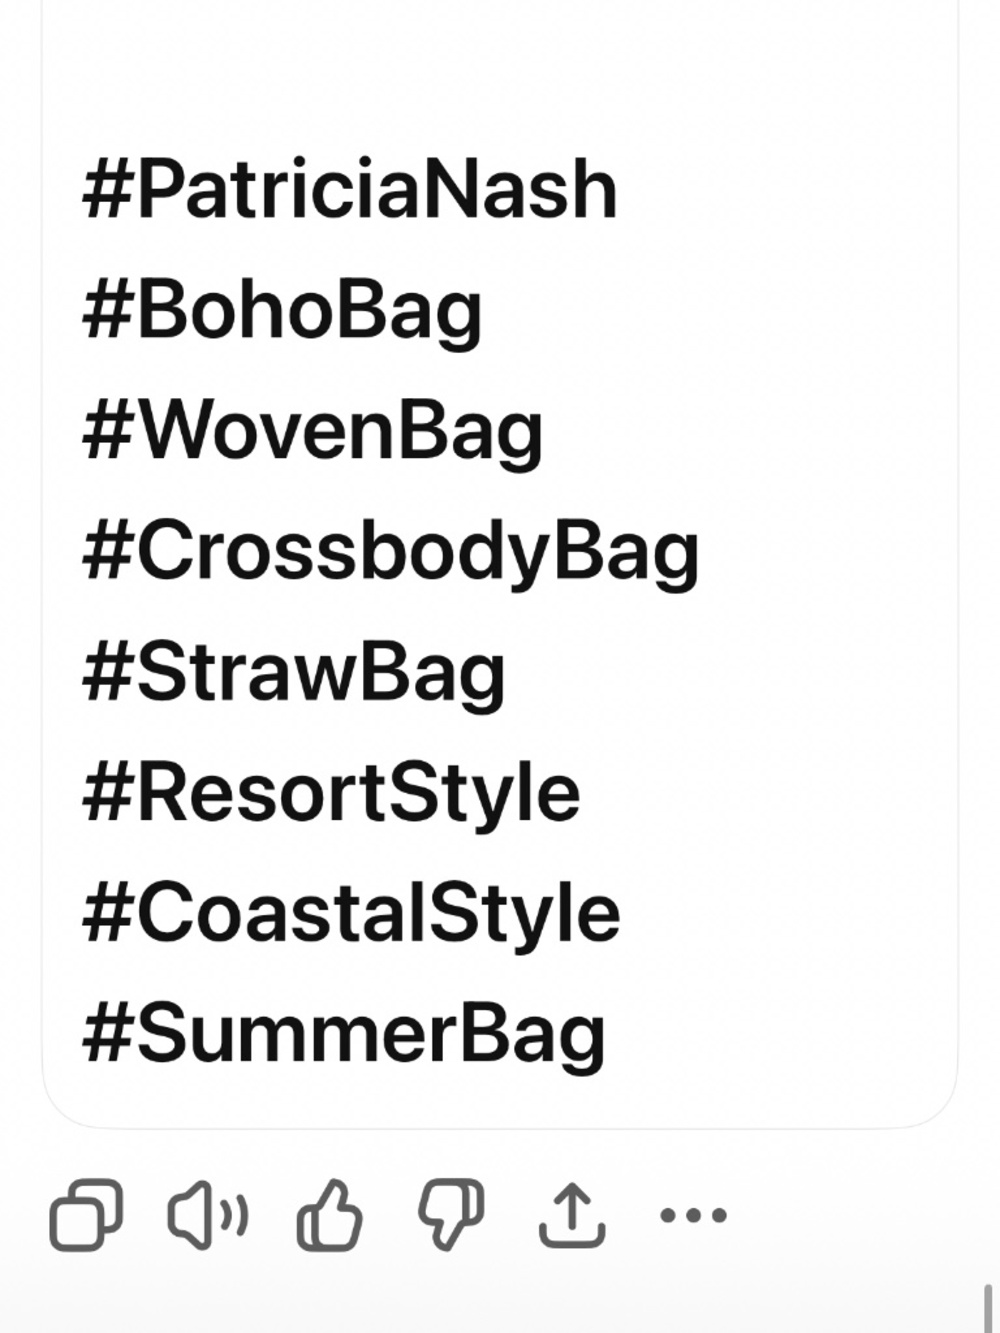
Task: Share the response using the upload icon
Action: 572,1215
